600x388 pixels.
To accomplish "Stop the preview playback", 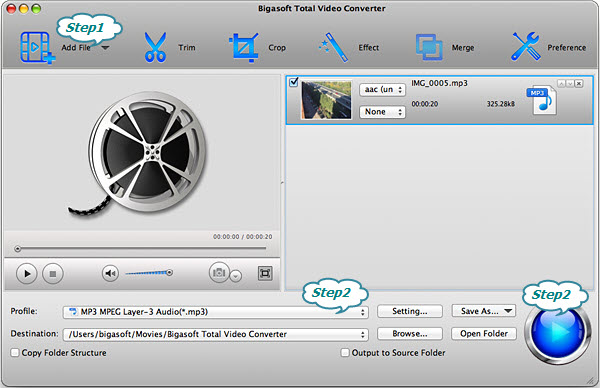I will tap(53, 274).
